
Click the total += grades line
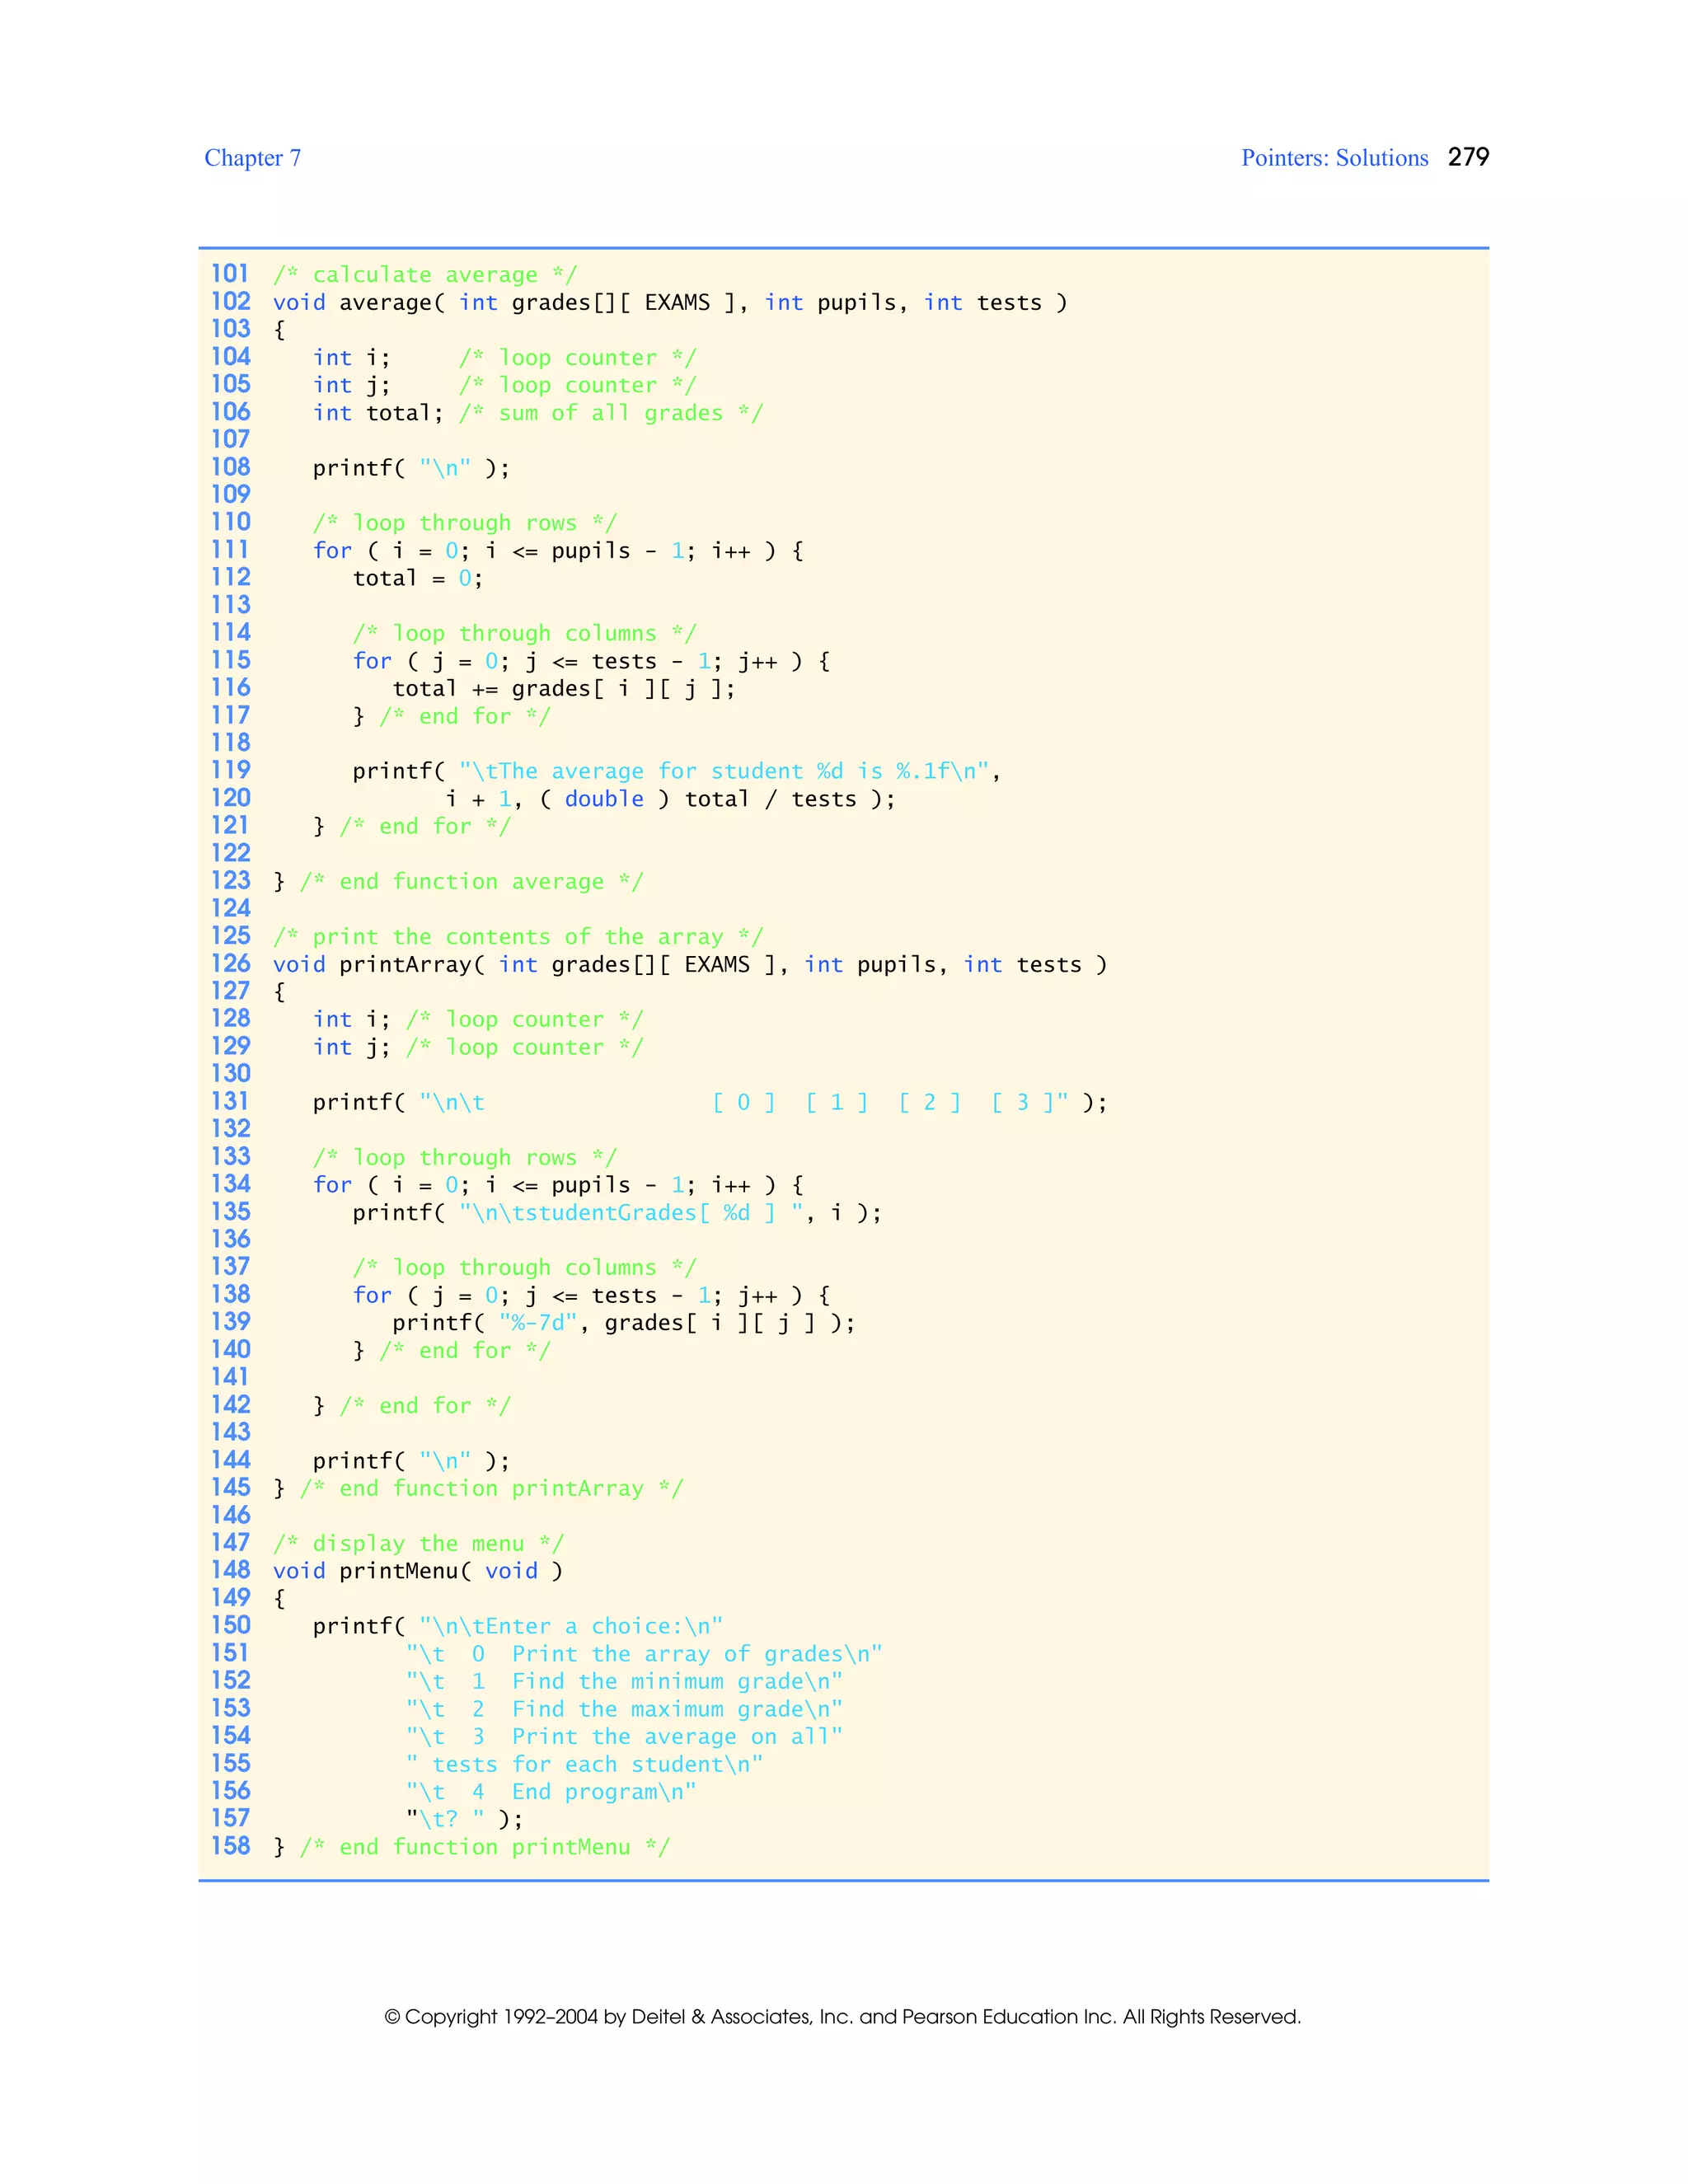563,689
